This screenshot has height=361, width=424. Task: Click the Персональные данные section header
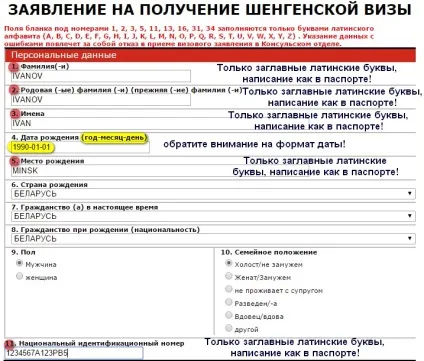pos(210,55)
